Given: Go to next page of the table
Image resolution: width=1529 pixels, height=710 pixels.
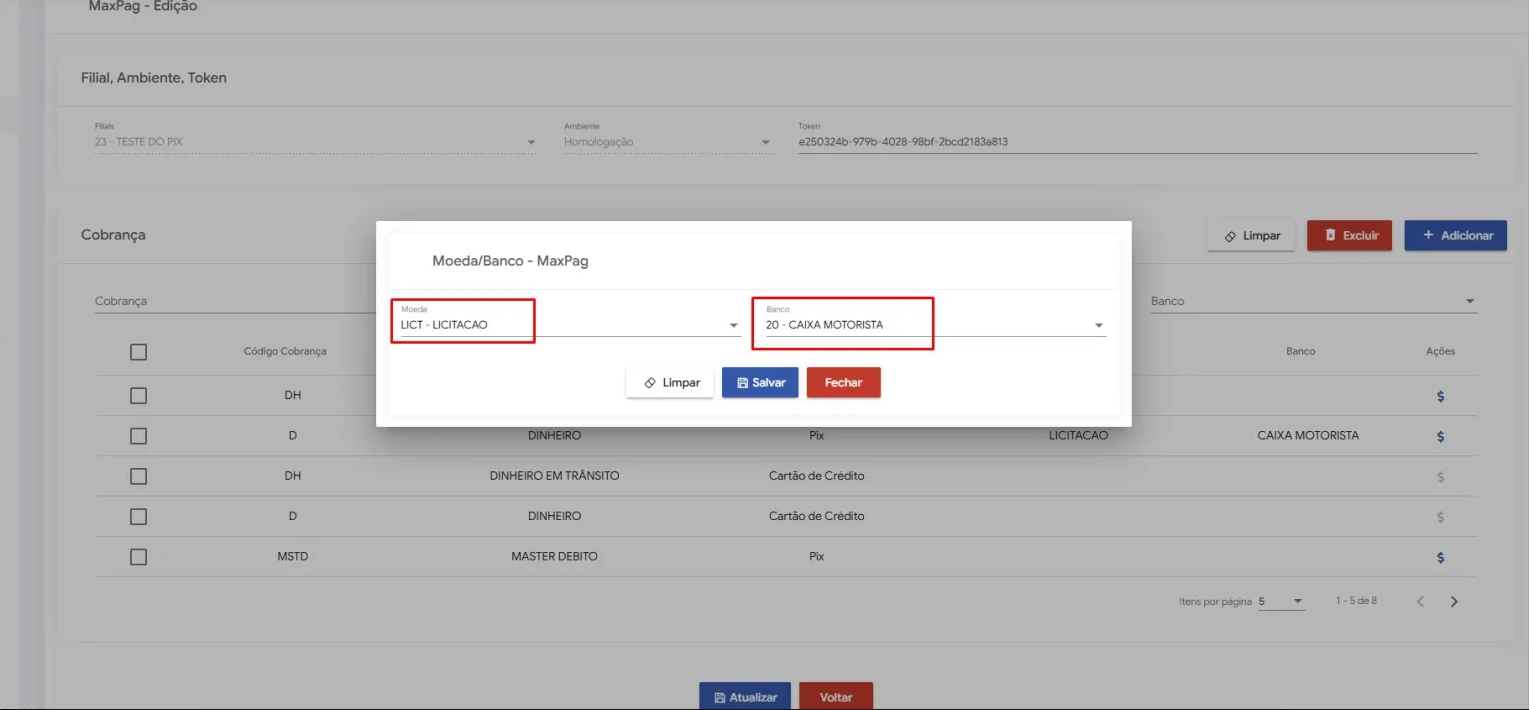Looking at the screenshot, I should click(1454, 602).
